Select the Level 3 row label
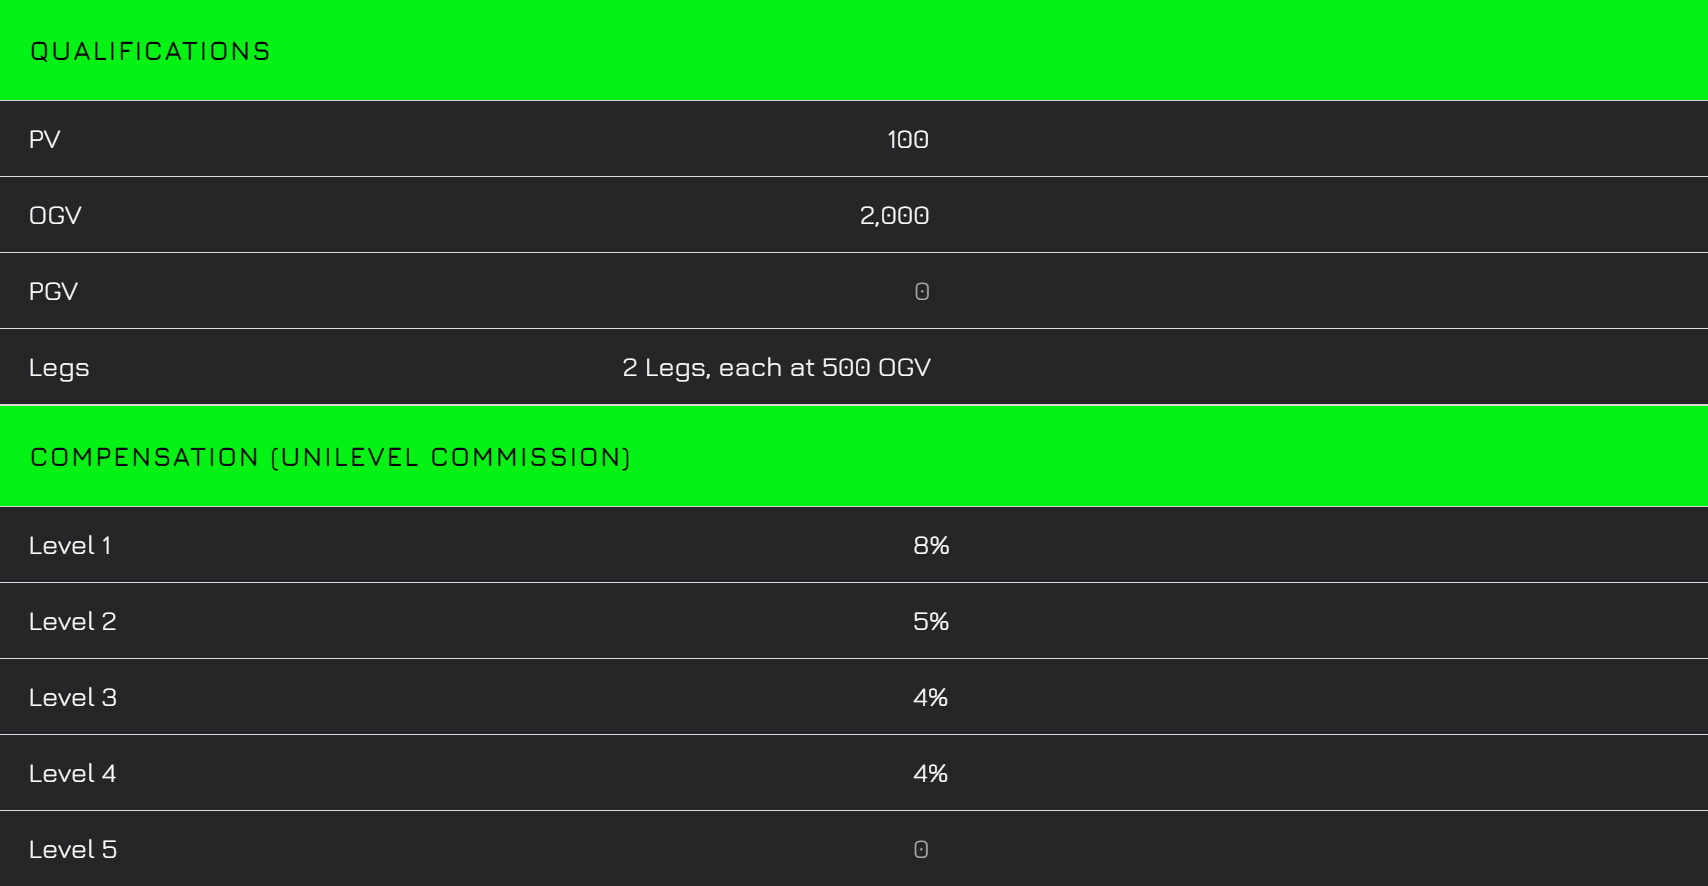Viewport: 1708px width, 886px height. point(72,697)
